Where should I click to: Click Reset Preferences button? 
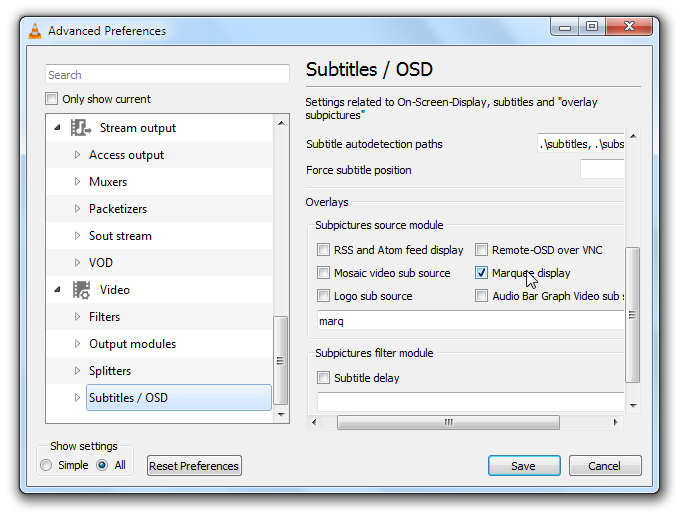tap(194, 466)
